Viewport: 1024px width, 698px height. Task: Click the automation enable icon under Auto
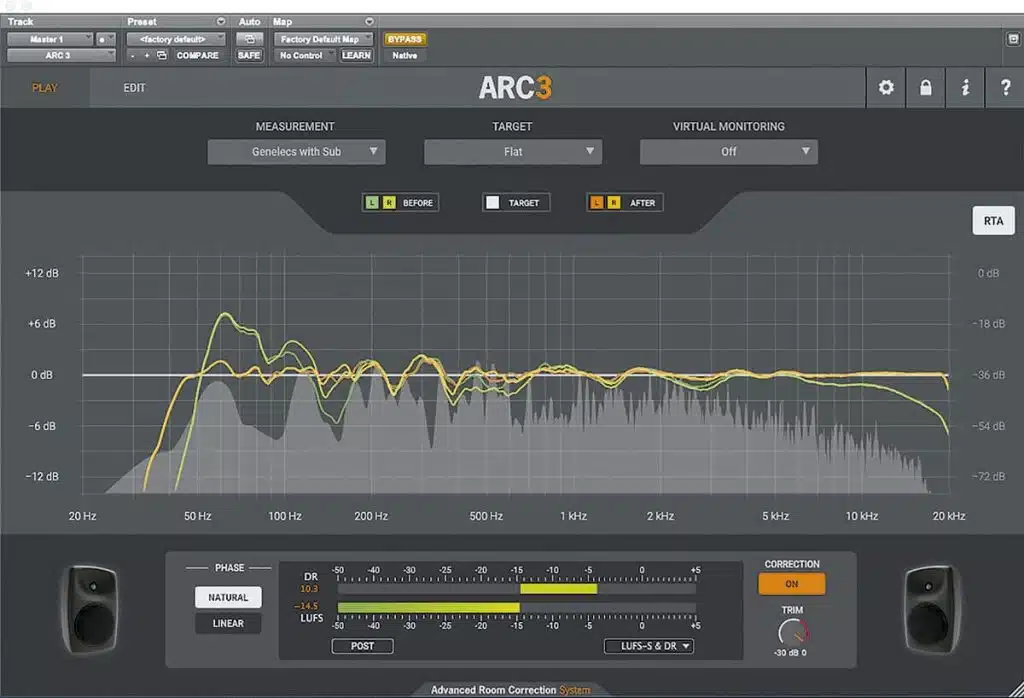coord(249,39)
